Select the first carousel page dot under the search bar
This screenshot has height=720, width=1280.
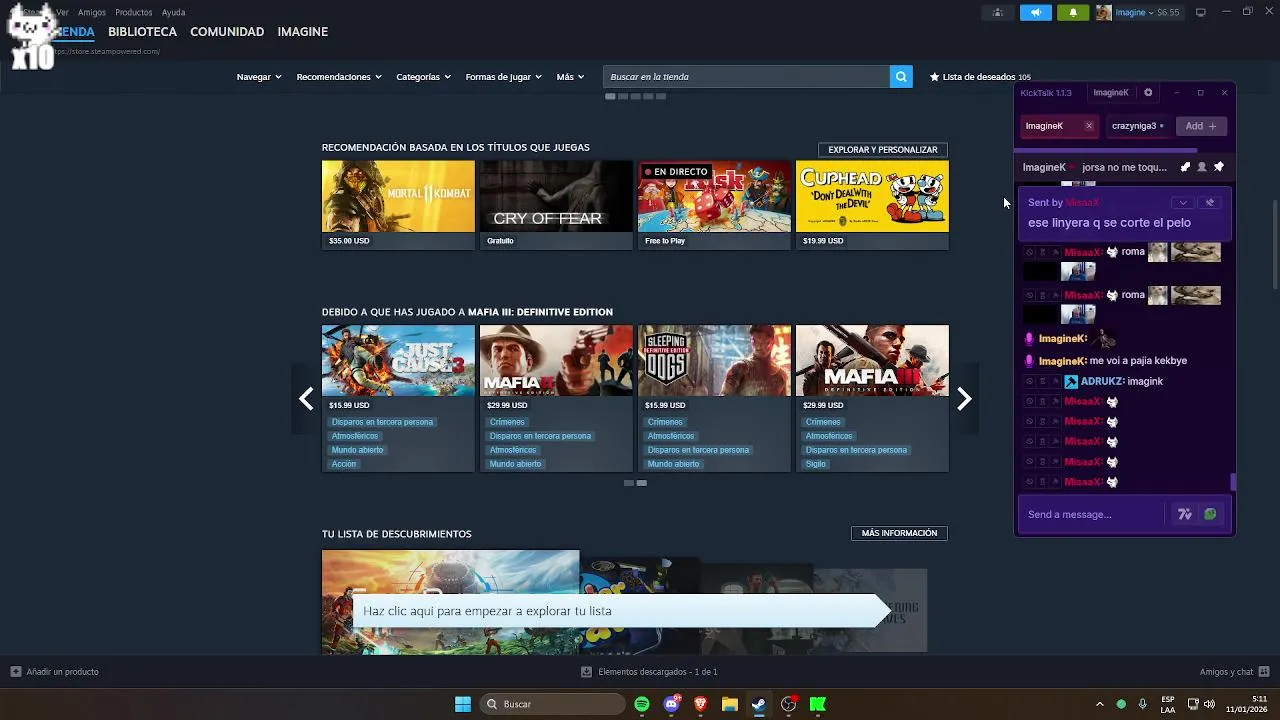point(610,96)
